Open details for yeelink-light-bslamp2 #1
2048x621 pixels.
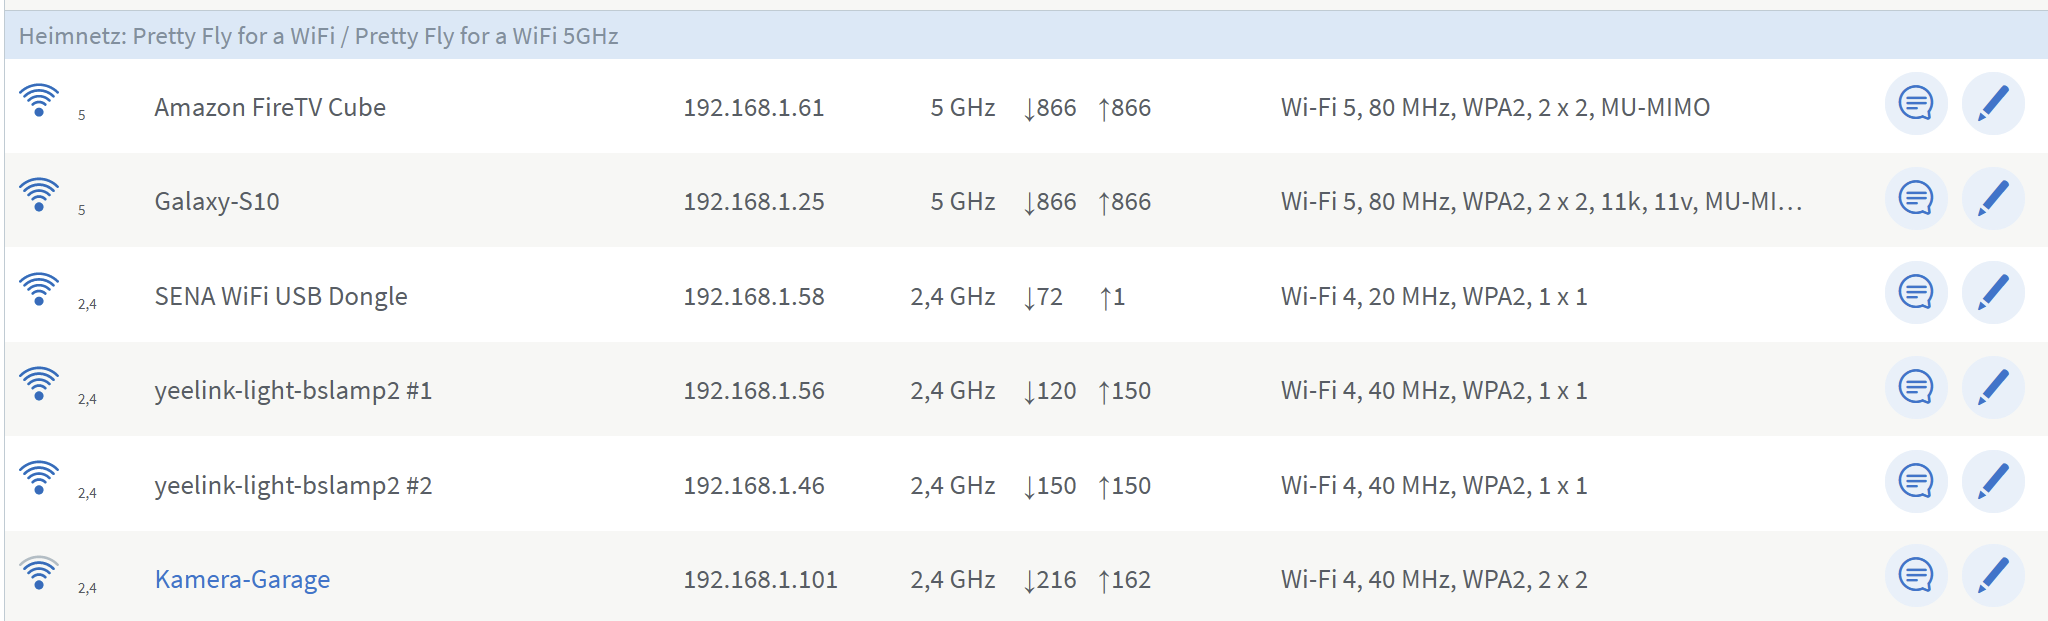[1915, 387]
